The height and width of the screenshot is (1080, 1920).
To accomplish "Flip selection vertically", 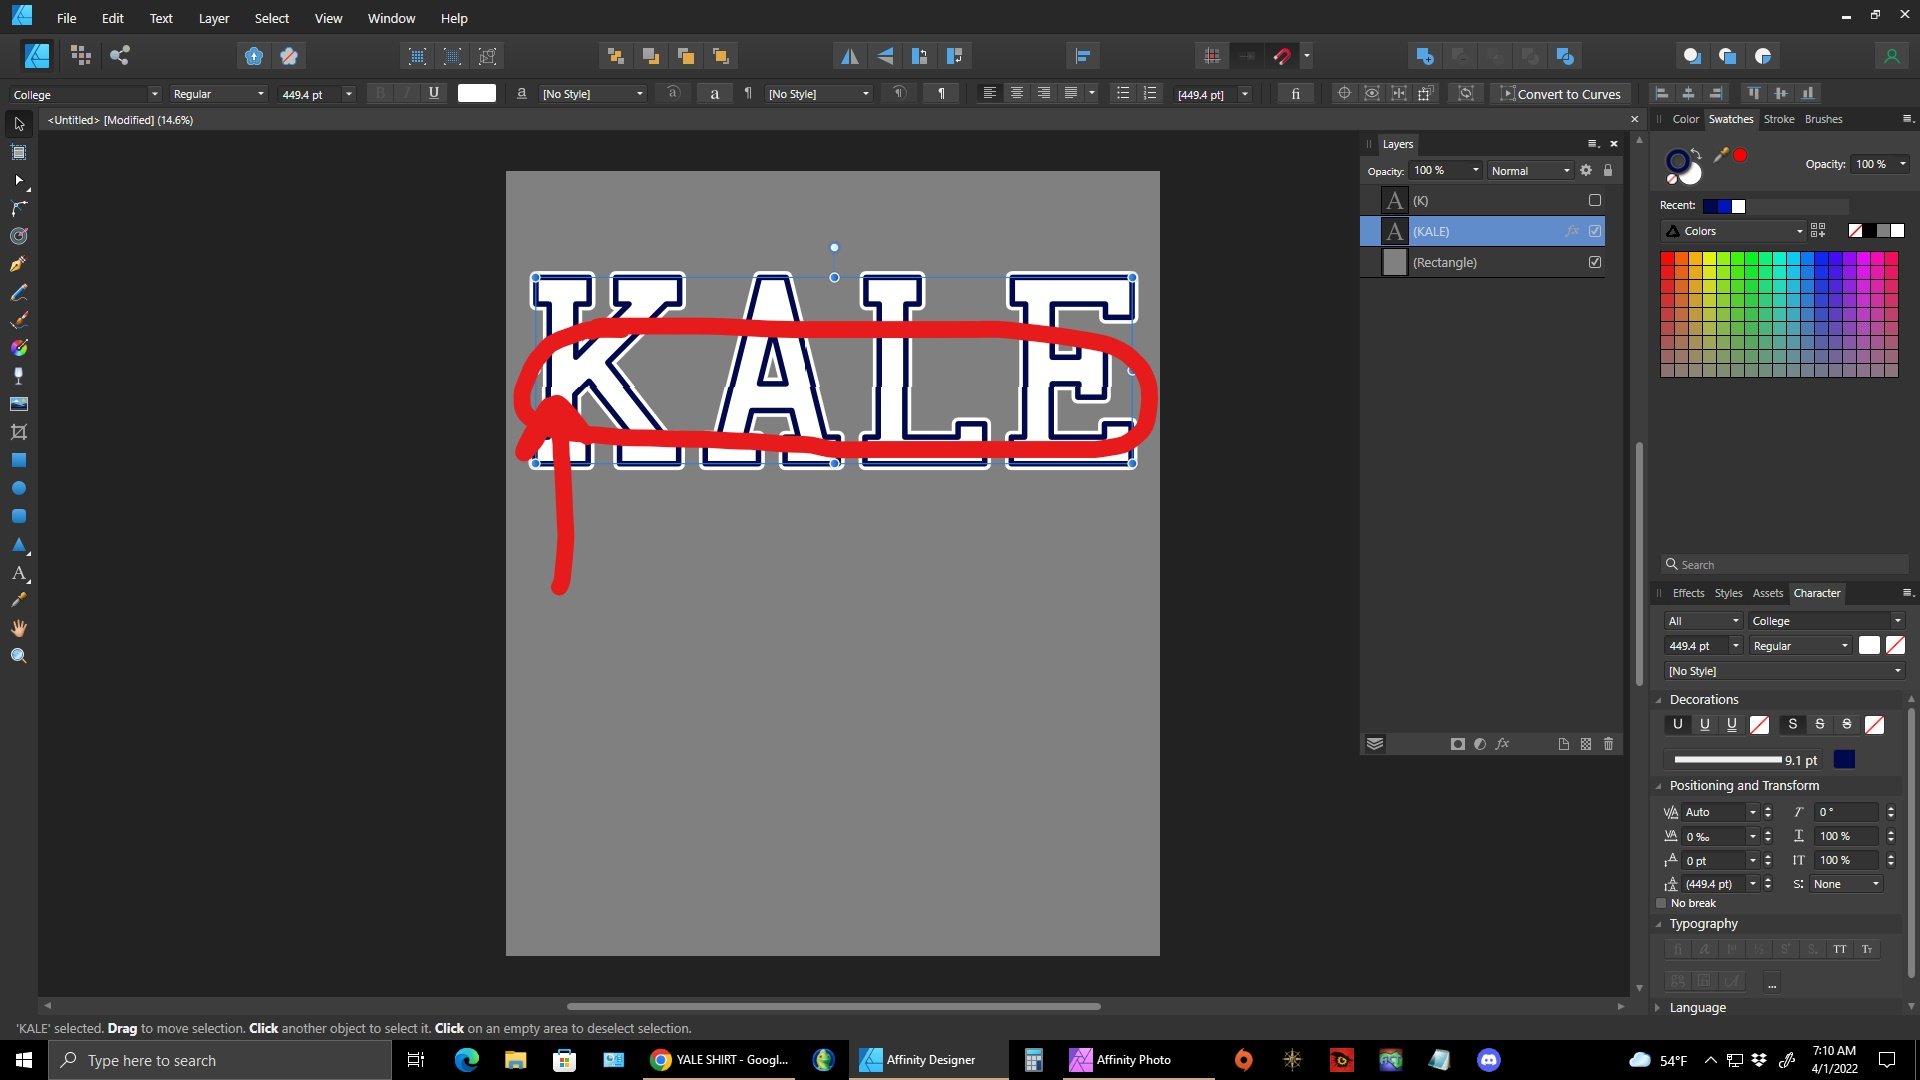I will point(885,57).
